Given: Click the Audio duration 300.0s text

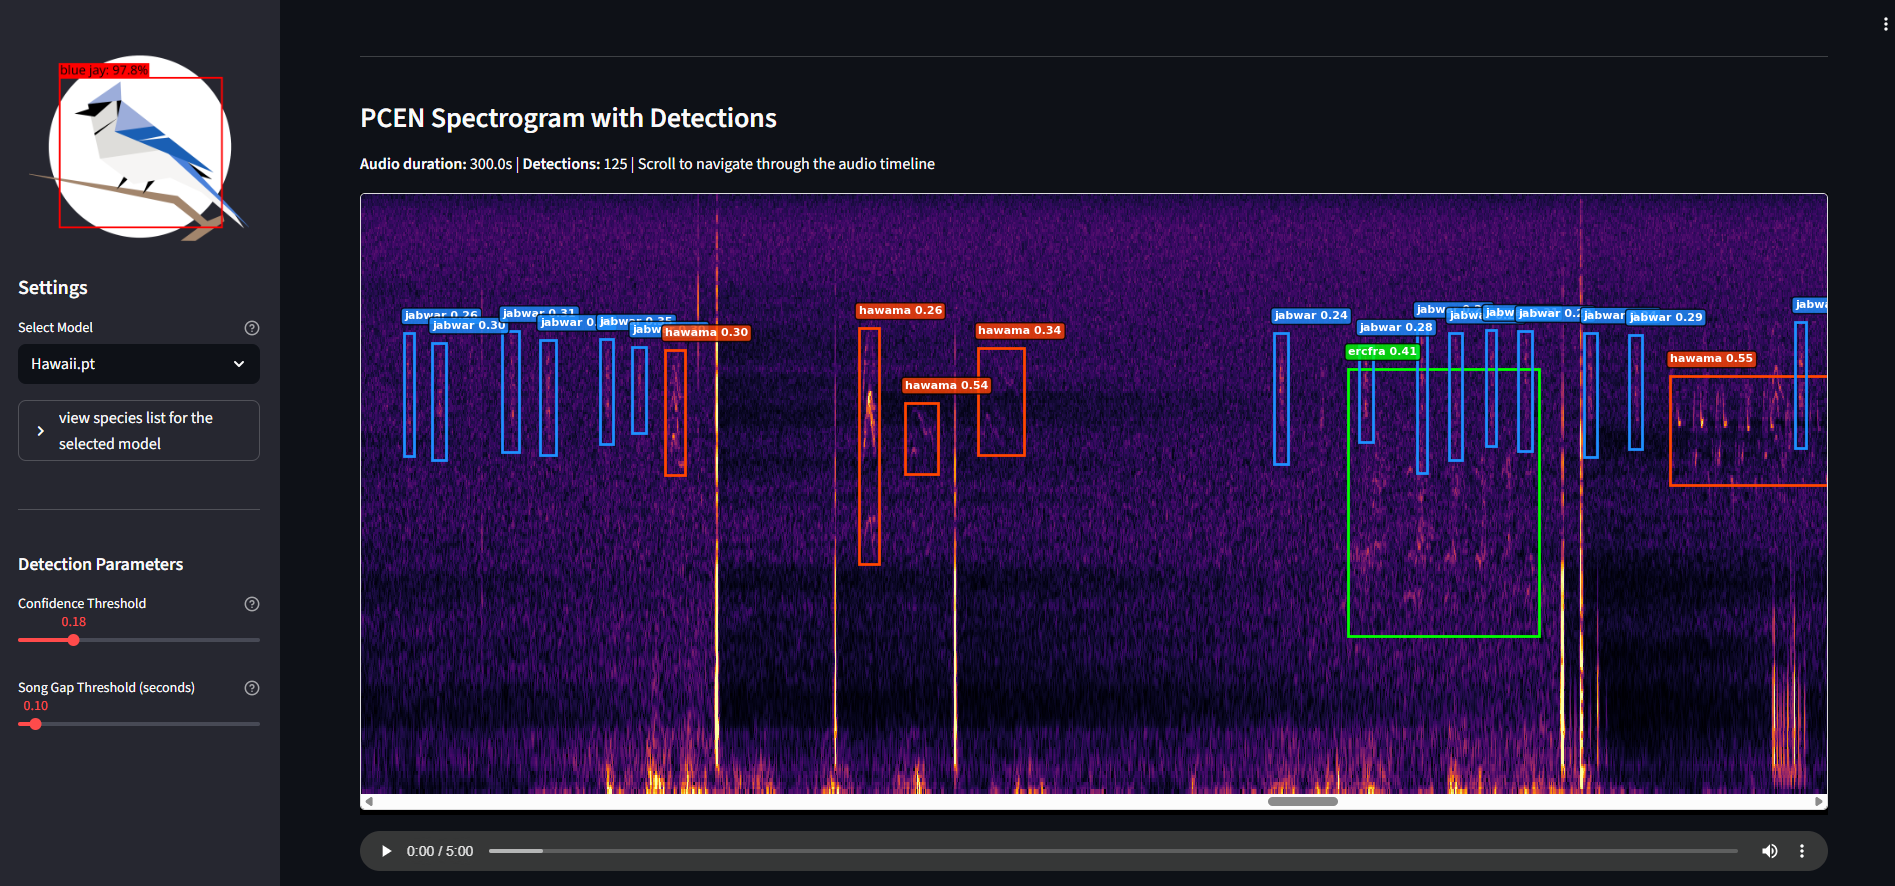Looking at the screenshot, I should pos(436,164).
